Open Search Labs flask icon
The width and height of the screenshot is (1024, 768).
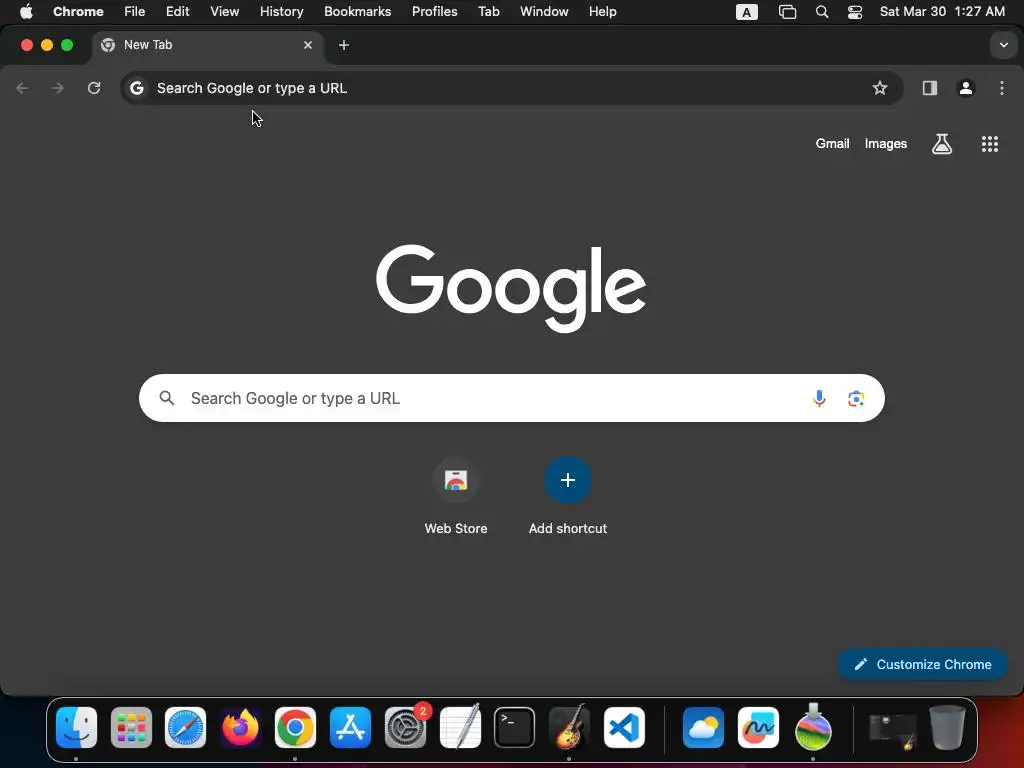[942, 144]
